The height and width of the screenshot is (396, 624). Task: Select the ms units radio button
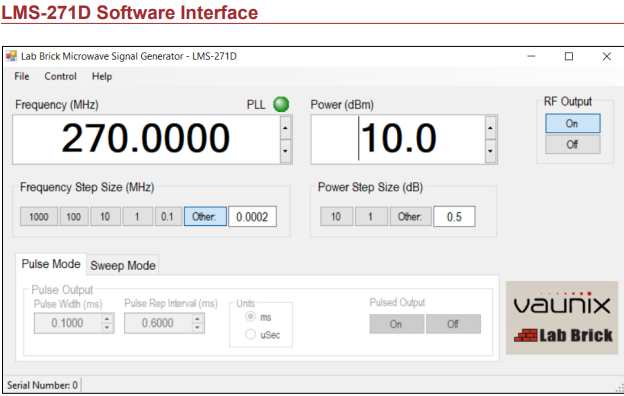click(250, 317)
